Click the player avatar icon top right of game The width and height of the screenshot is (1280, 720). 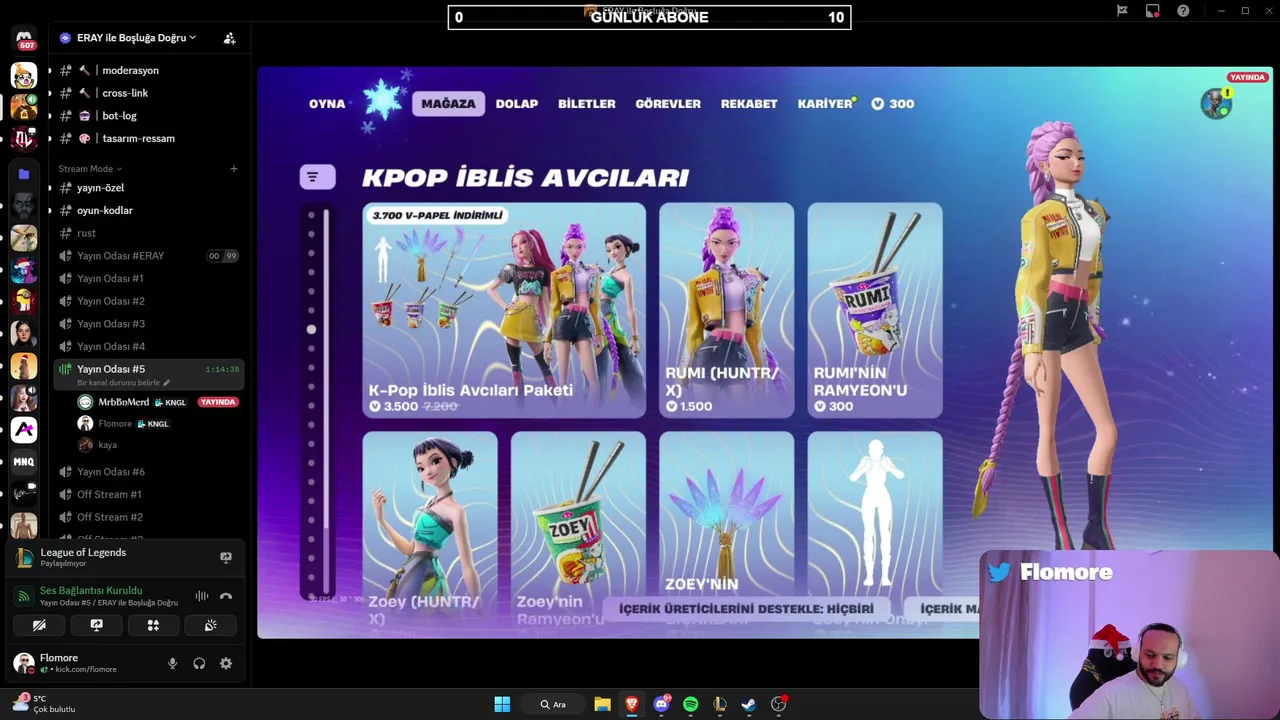(x=1216, y=104)
